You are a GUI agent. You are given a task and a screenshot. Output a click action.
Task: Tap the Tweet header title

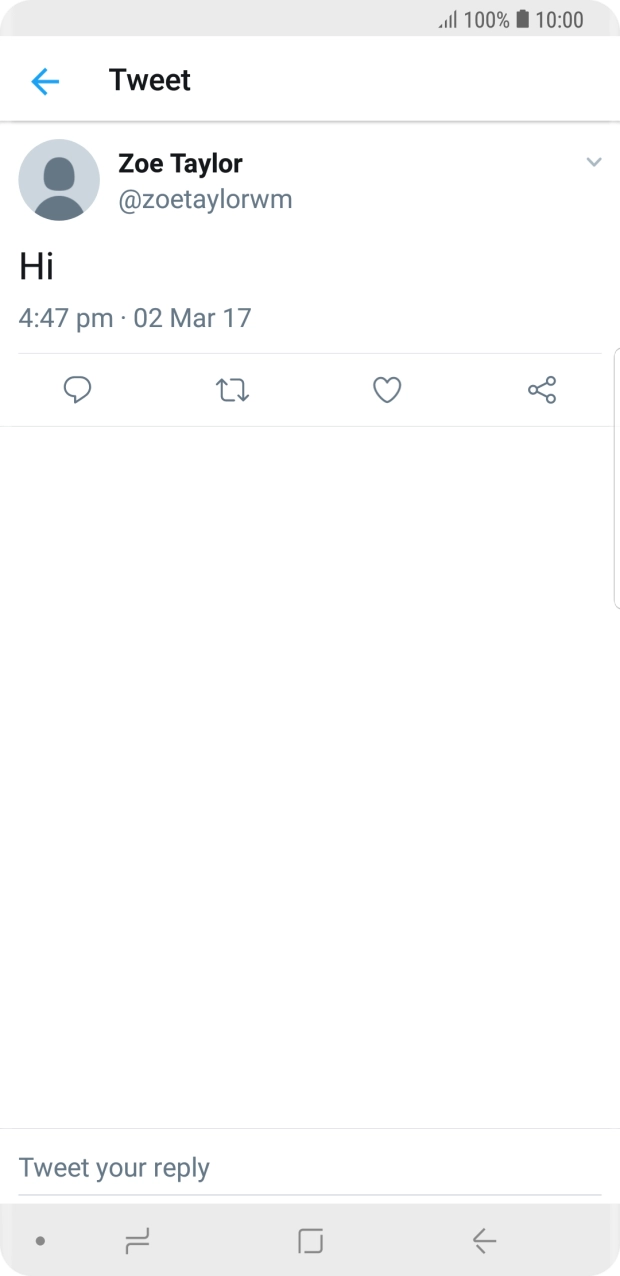(150, 80)
